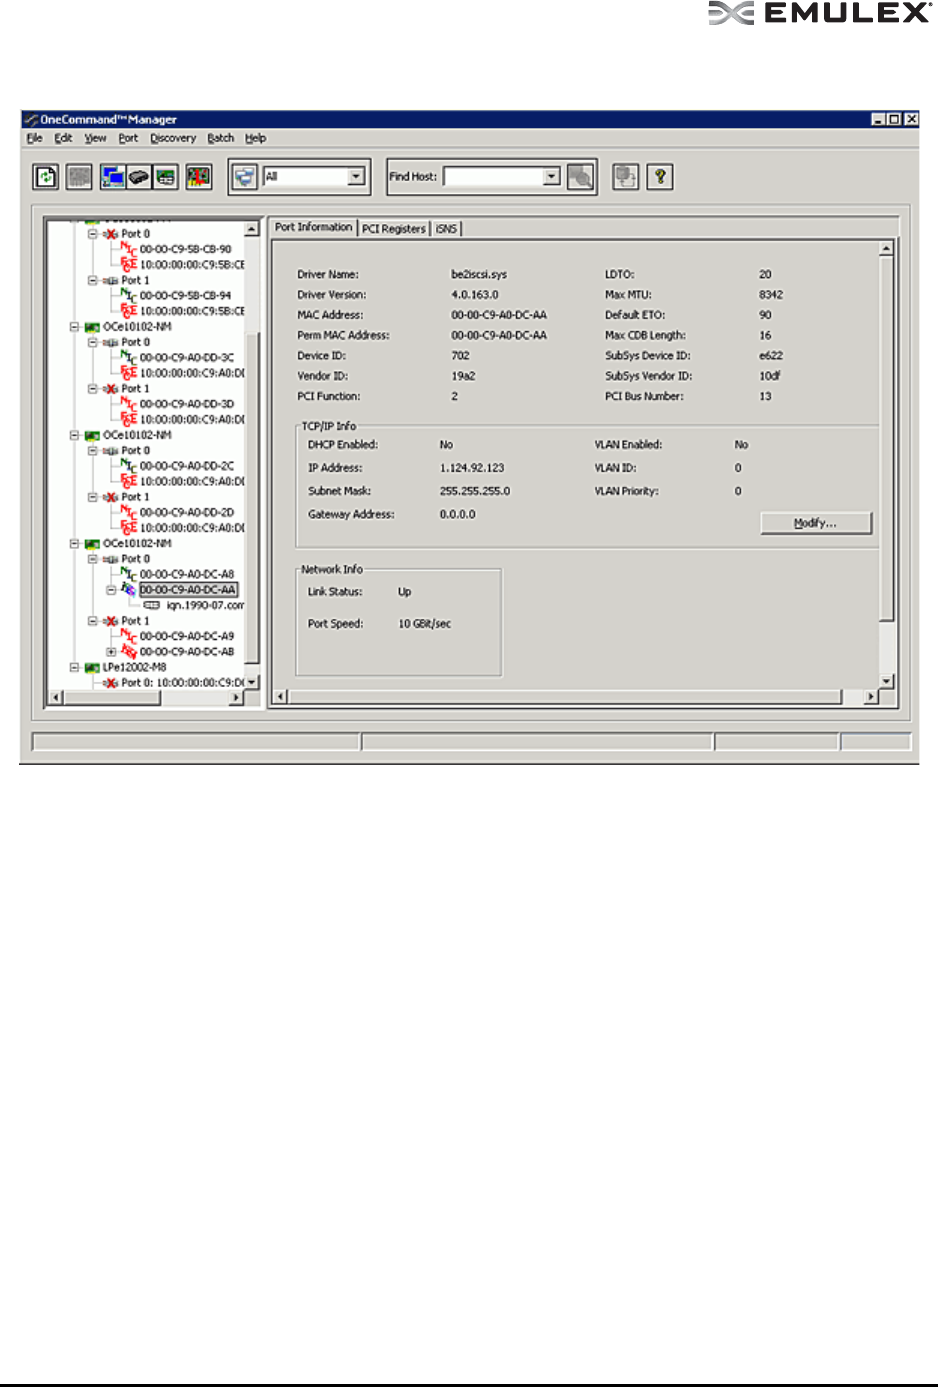Screen dimensions: 938x1387
Task: Click NIC icon beside 00-00-C9-A0-DC-A8
Action: coord(128,574)
